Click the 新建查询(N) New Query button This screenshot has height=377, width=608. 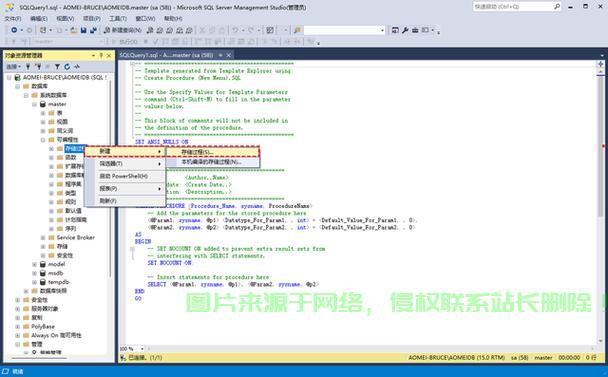pos(123,30)
